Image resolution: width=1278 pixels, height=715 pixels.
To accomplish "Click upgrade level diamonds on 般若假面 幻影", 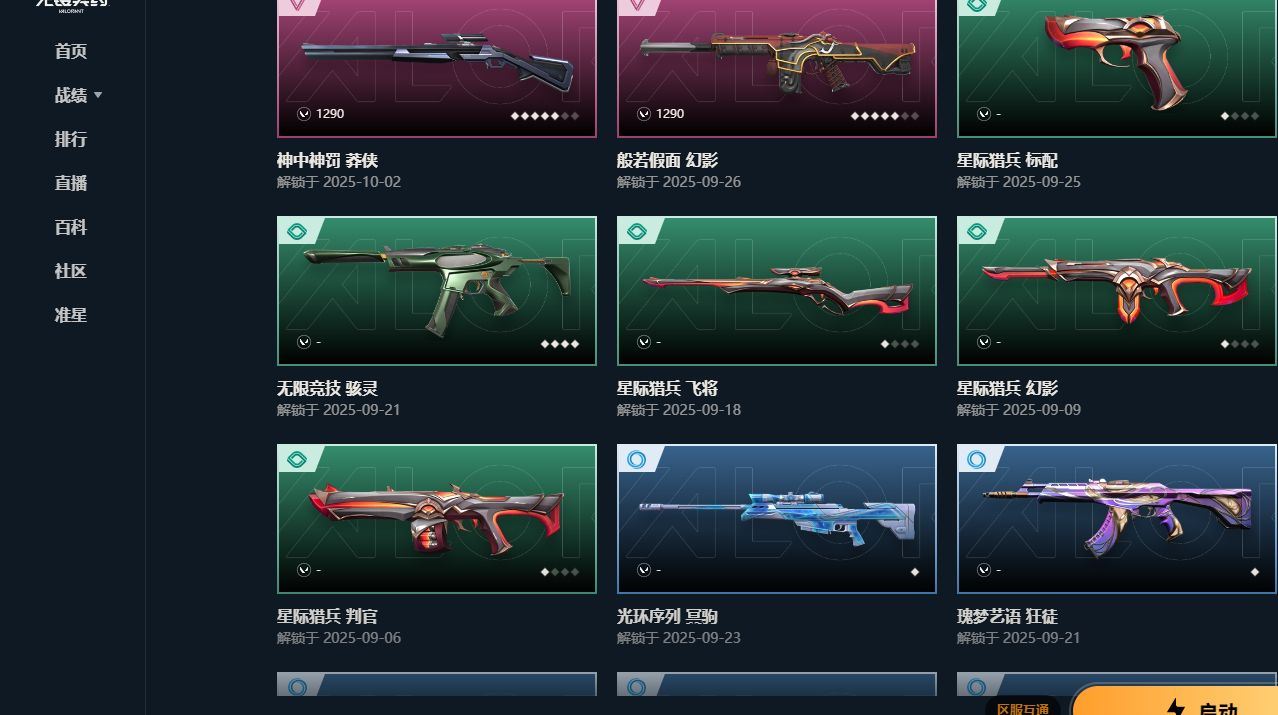I will point(885,115).
